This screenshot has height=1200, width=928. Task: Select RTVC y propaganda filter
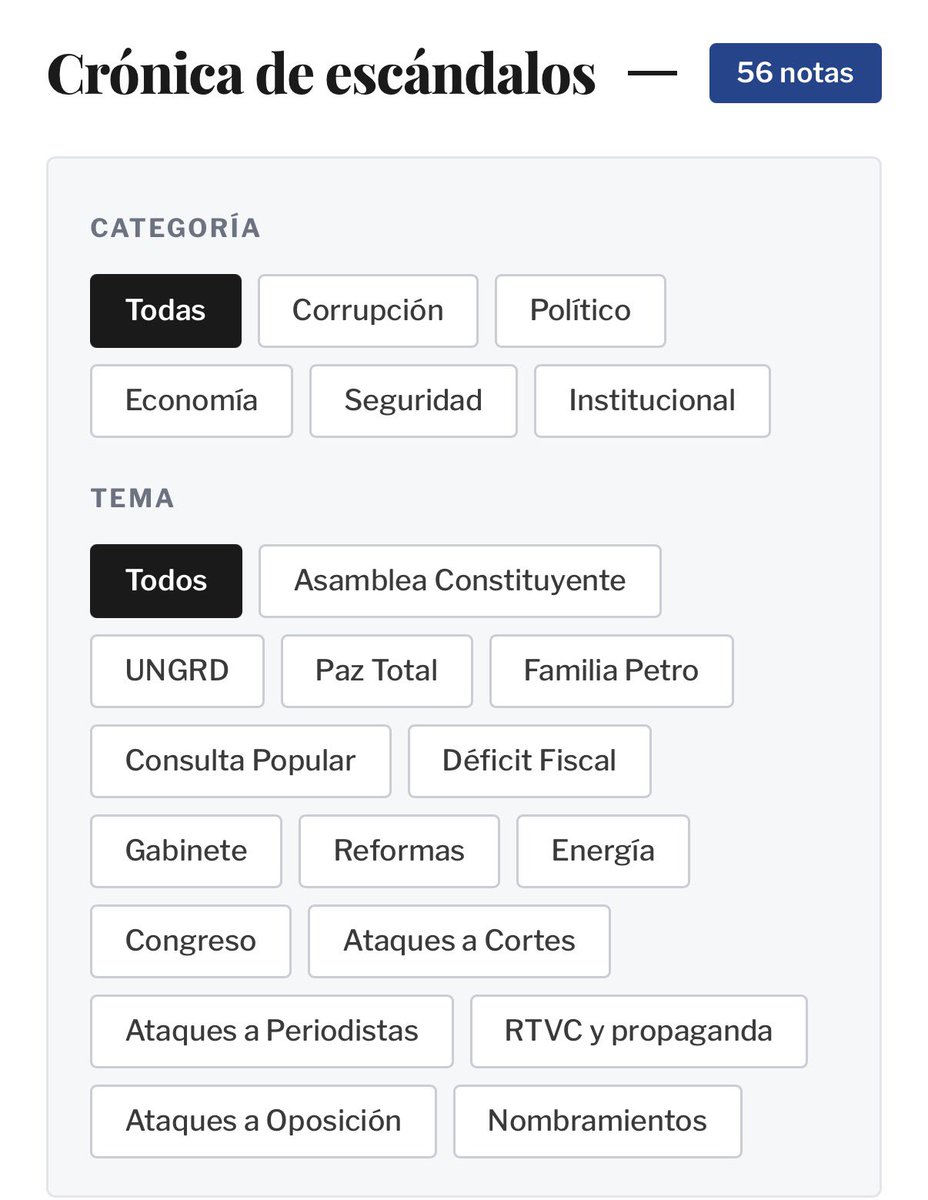[x=639, y=1031]
